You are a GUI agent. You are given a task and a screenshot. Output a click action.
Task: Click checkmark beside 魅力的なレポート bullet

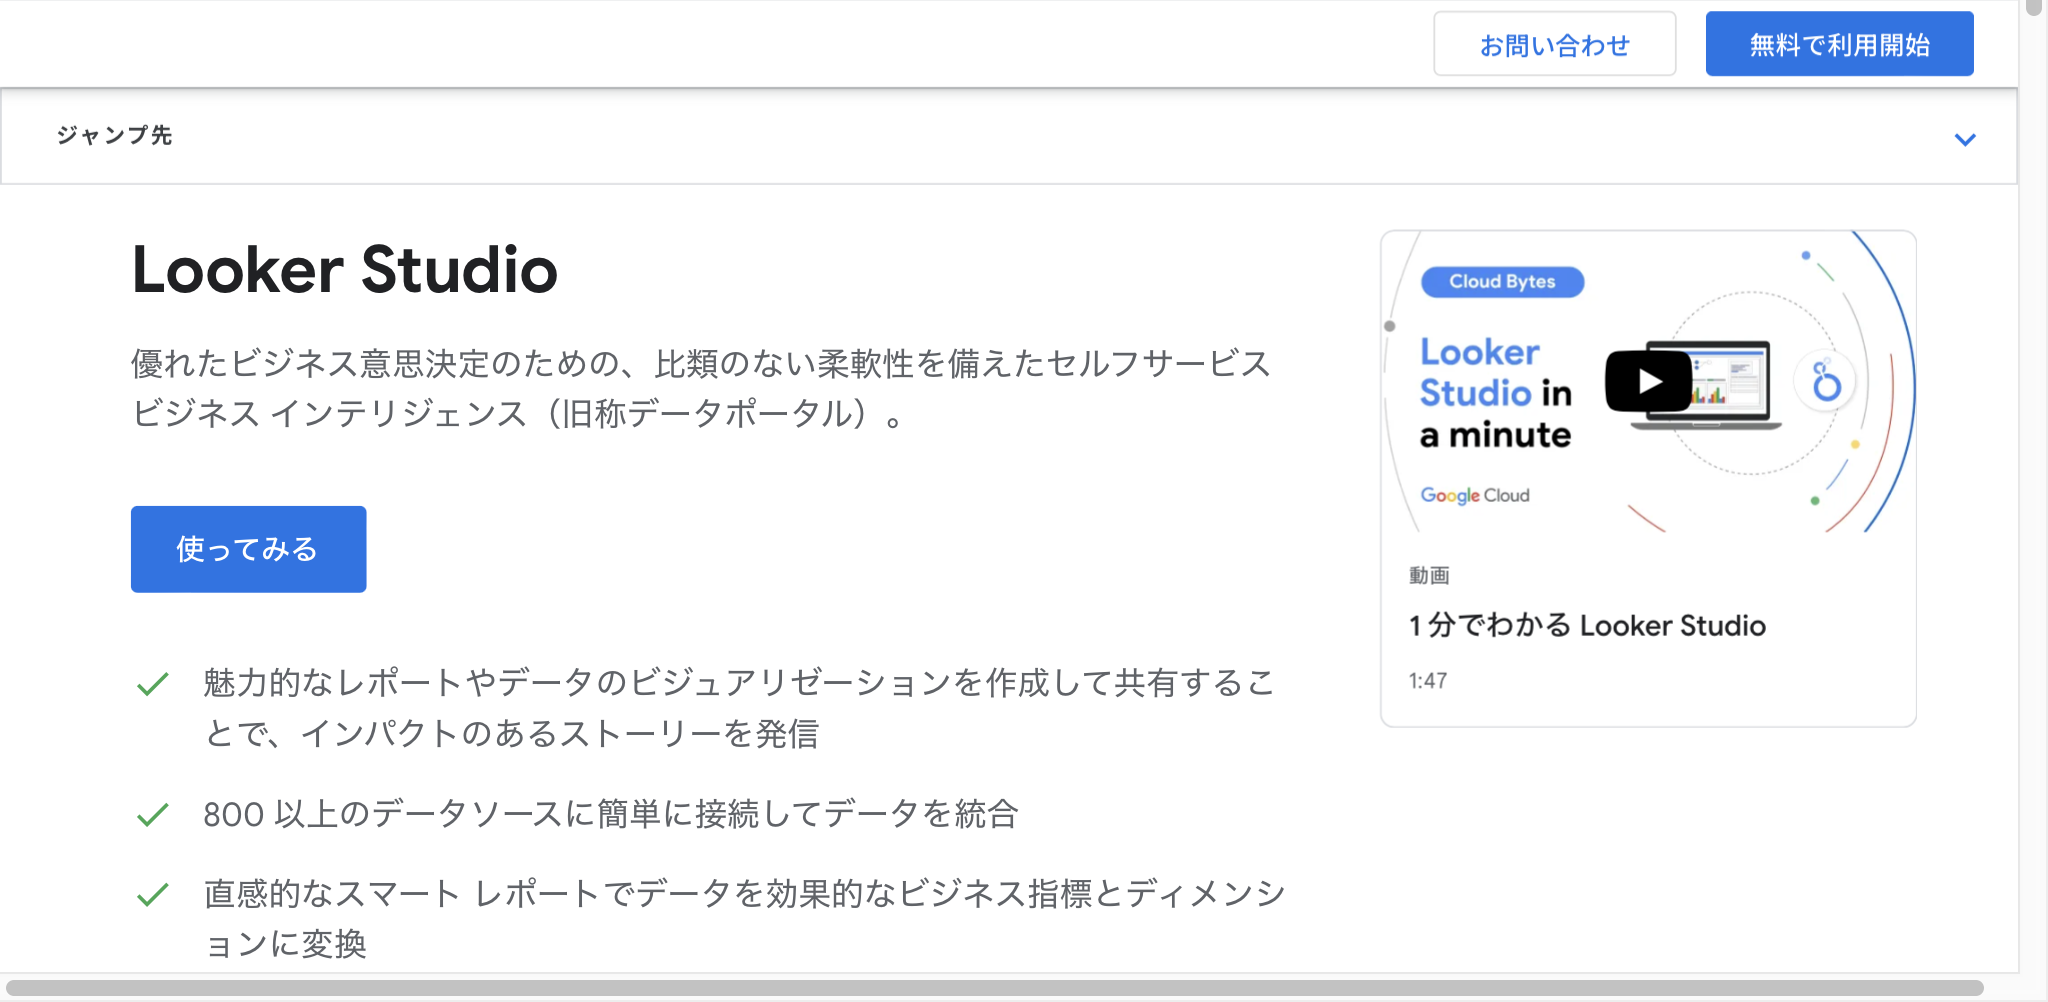click(x=153, y=685)
